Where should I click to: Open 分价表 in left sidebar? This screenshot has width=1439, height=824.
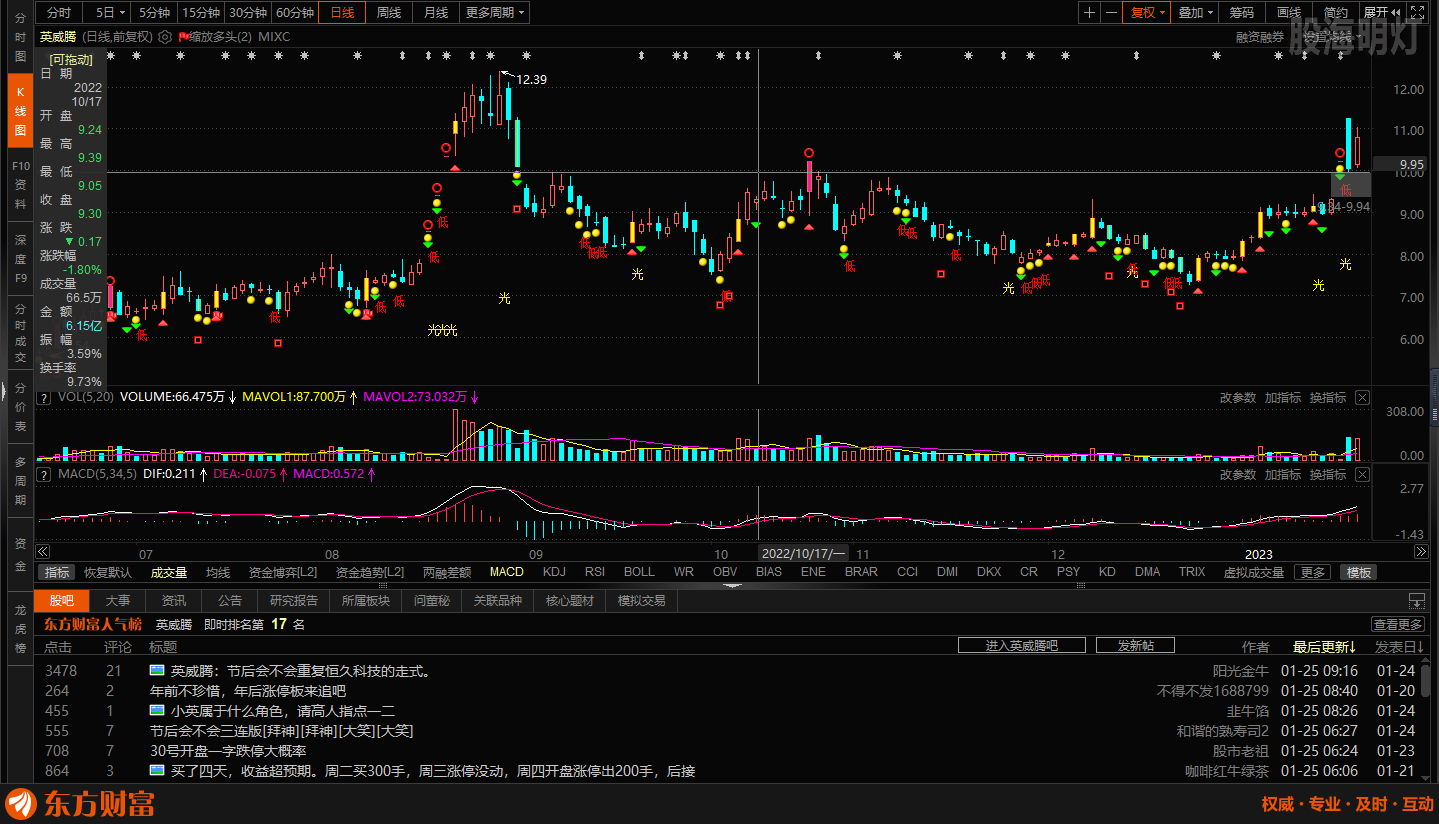pos(20,407)
